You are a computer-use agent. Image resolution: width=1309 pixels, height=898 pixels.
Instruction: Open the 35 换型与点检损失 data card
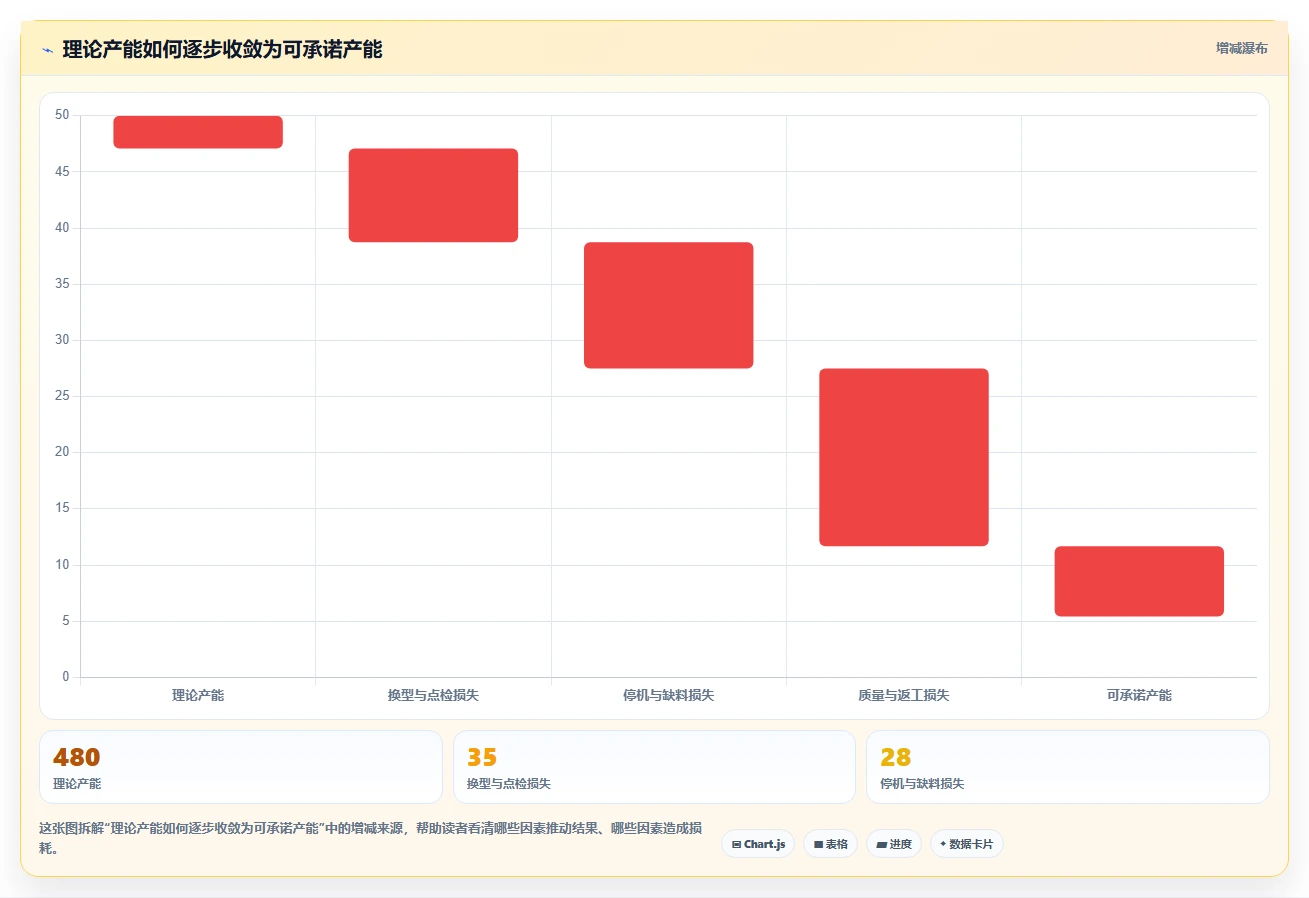(x=654, y=767)
